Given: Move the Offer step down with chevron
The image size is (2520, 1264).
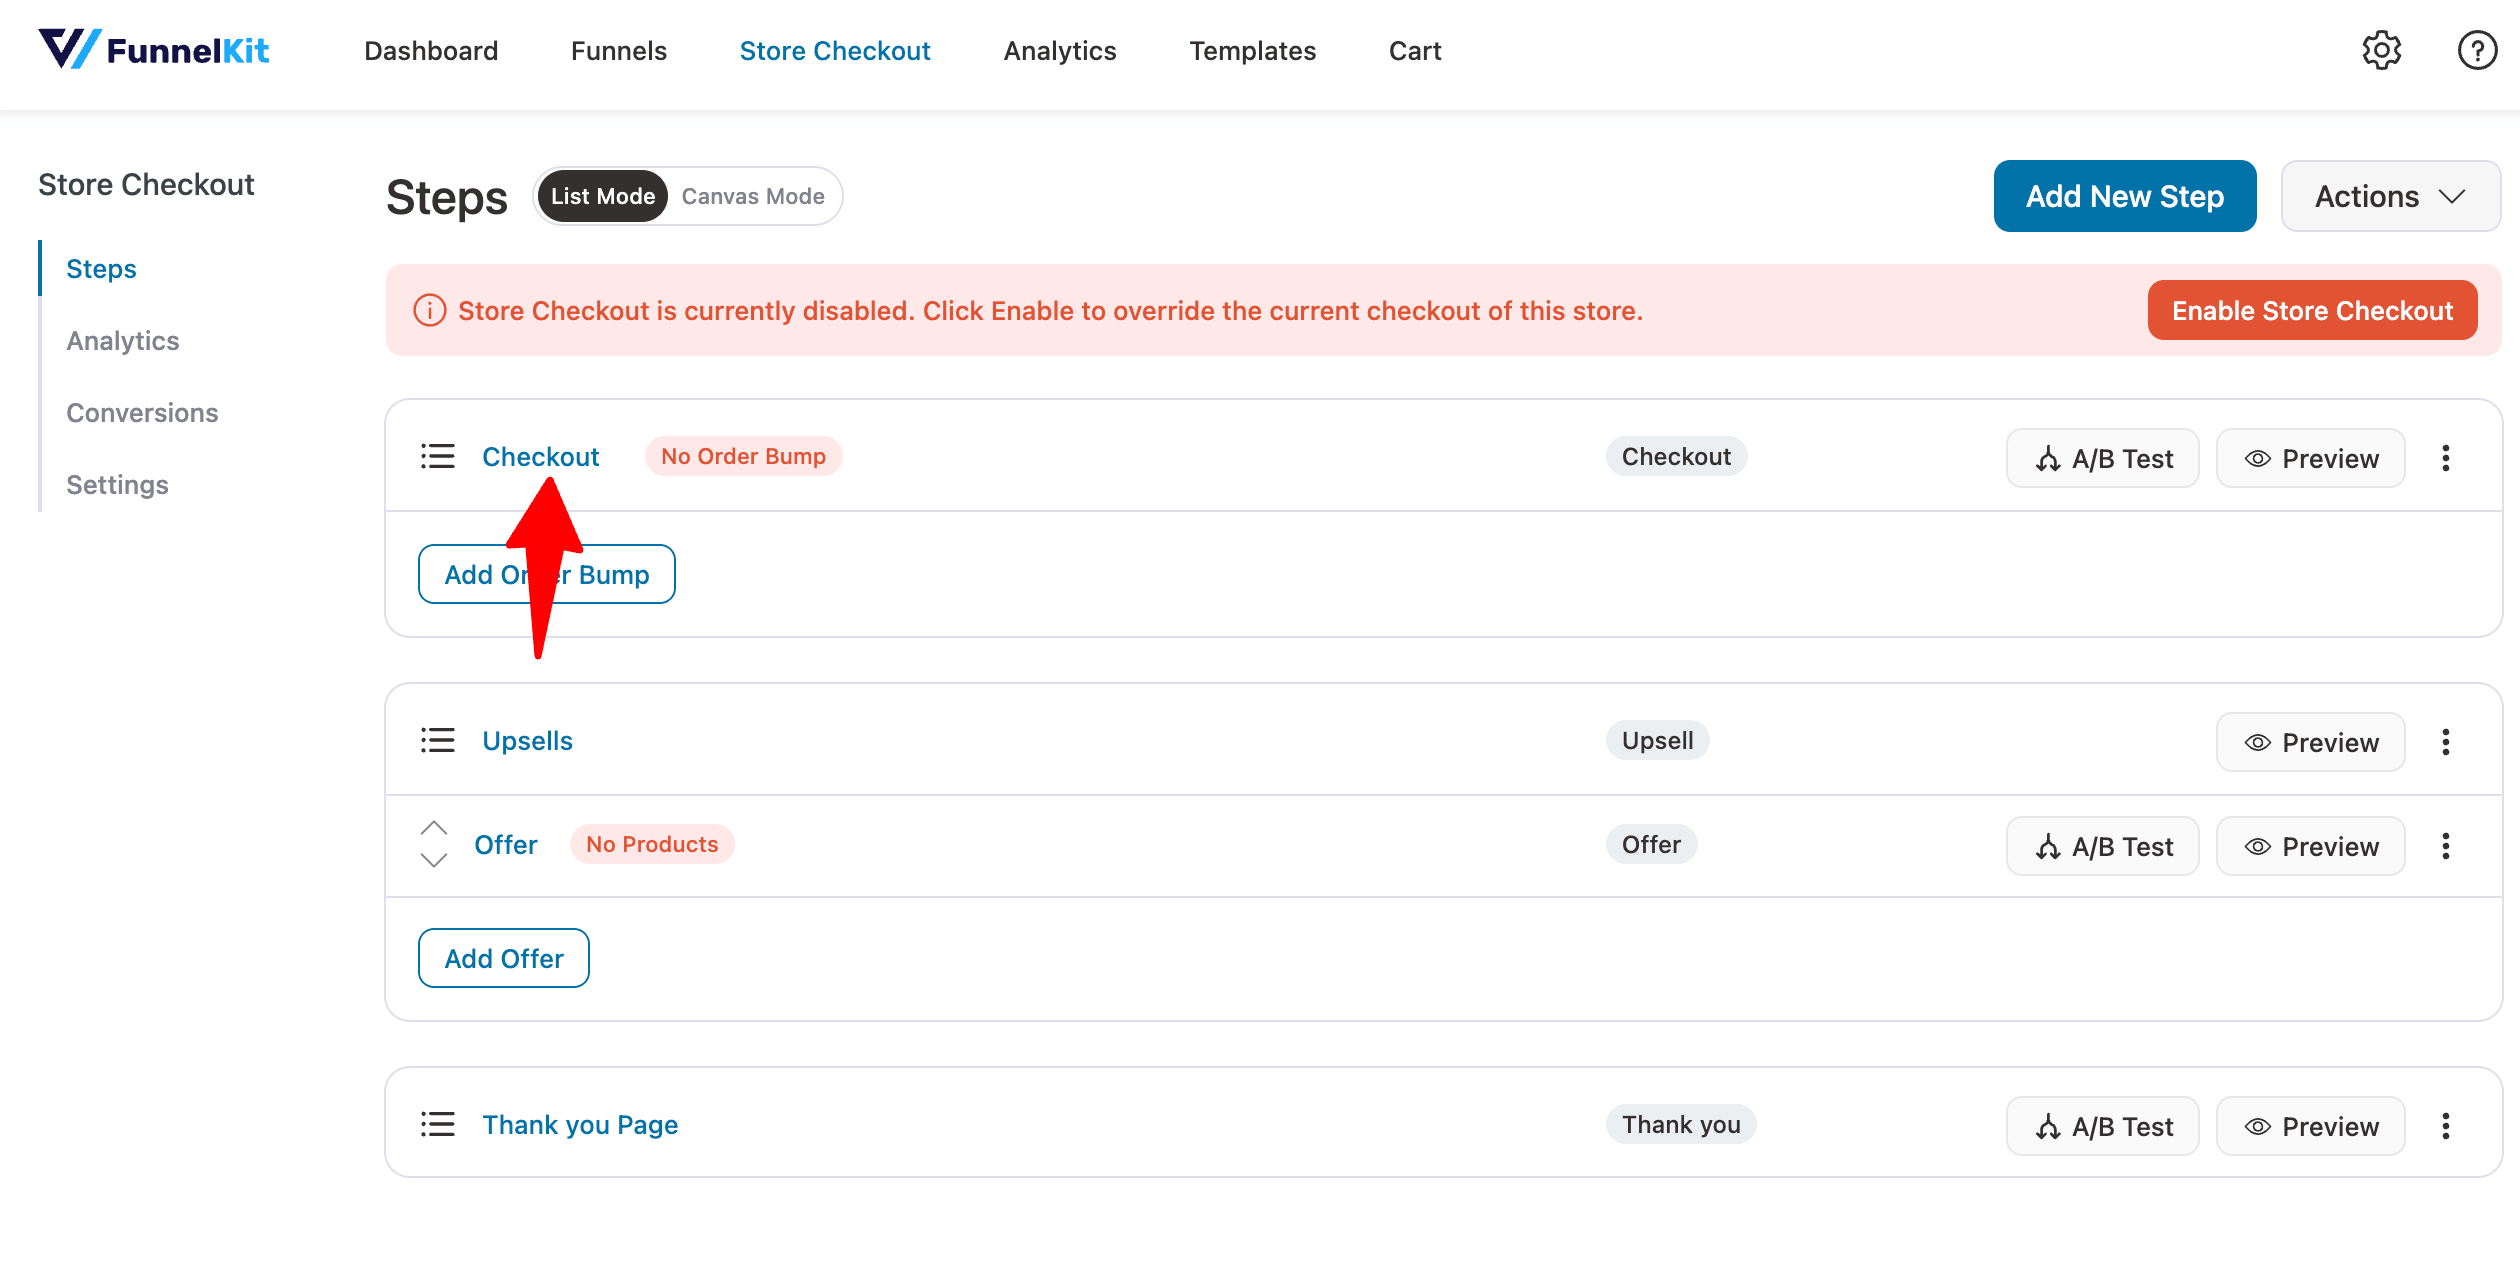Looking at the screenshot, I should click(434, 860).
